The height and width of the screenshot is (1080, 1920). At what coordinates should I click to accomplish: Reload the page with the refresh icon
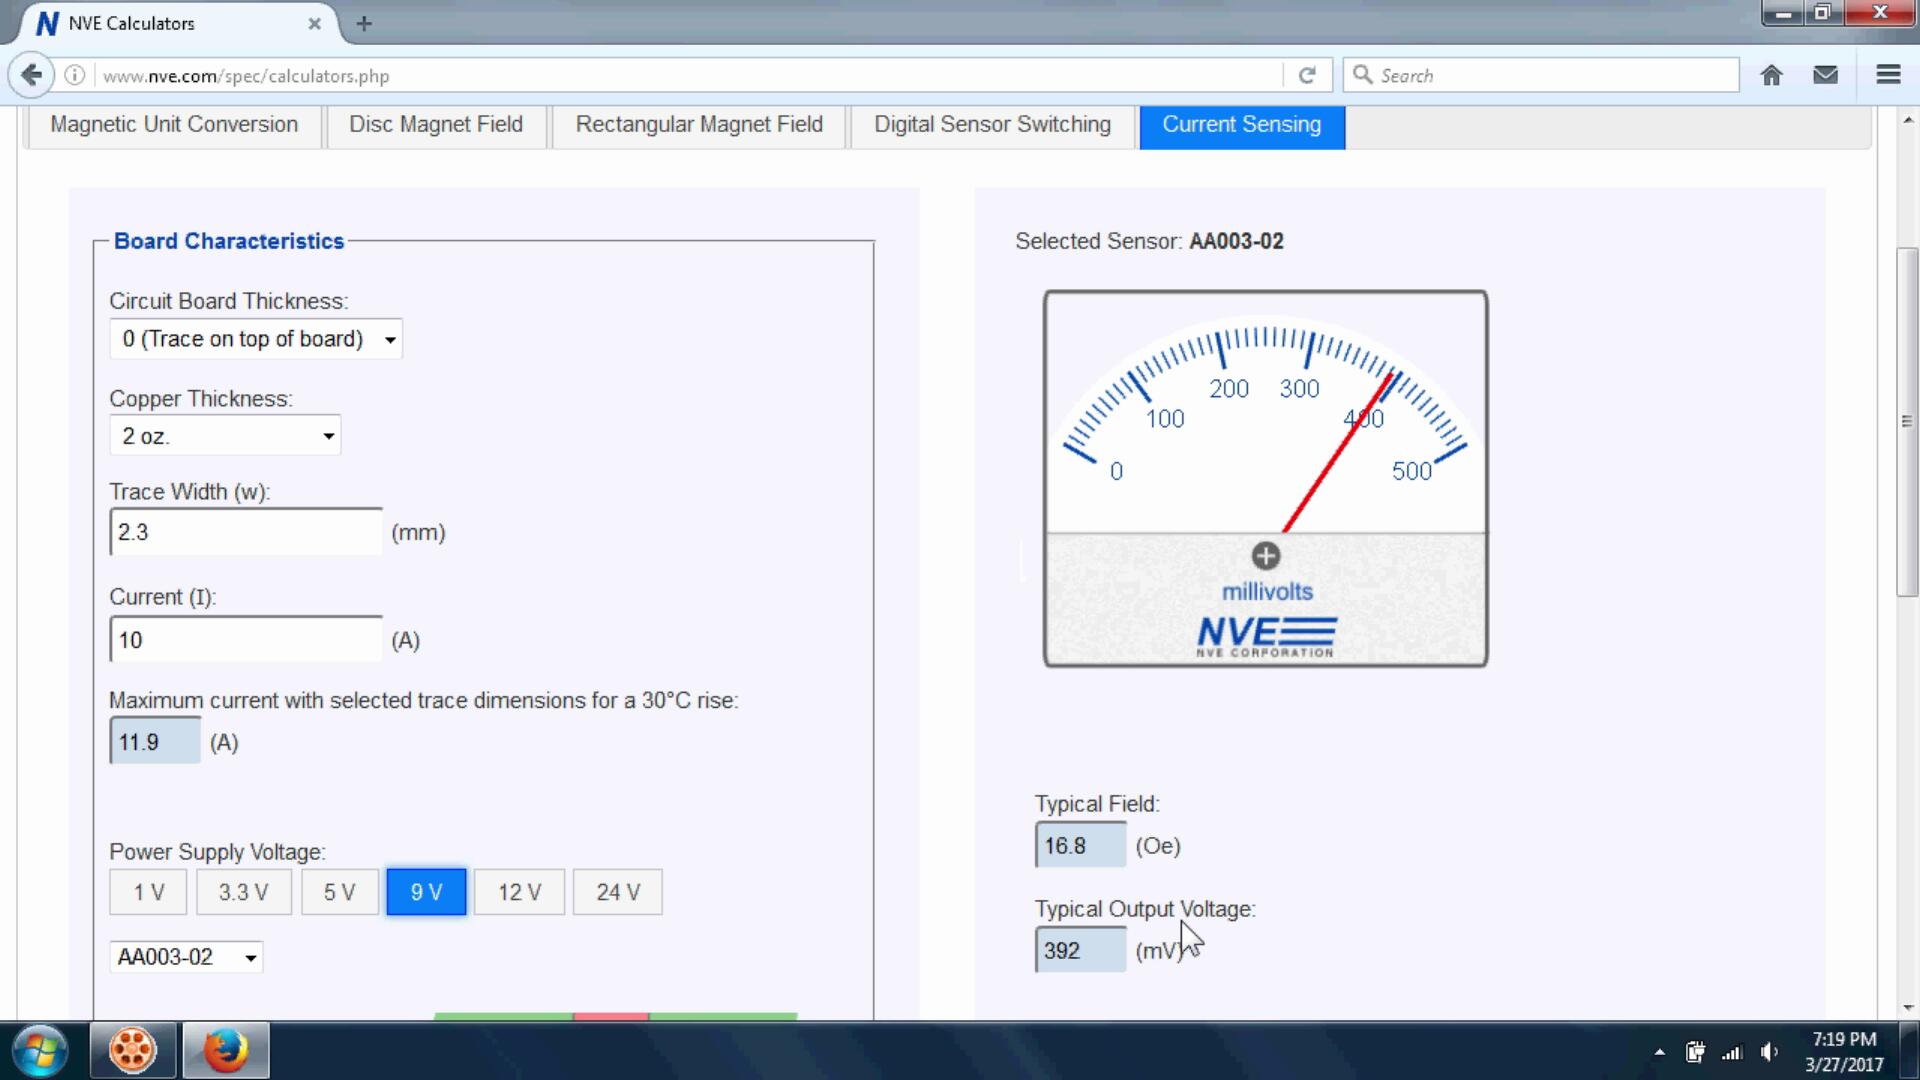coord(1306,75)
